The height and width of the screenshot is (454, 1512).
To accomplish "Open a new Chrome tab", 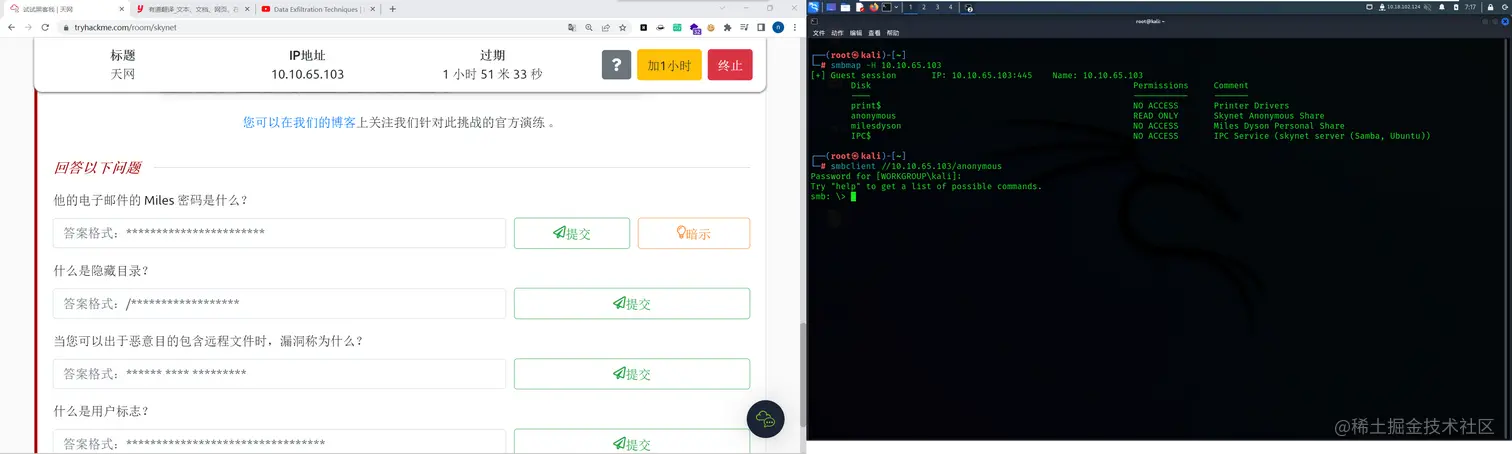I will [x=392, y=9].
